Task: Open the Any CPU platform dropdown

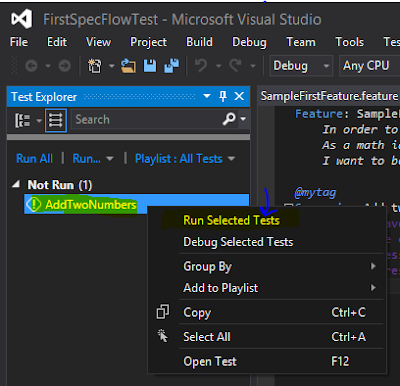Action: [x=369, y=66]
